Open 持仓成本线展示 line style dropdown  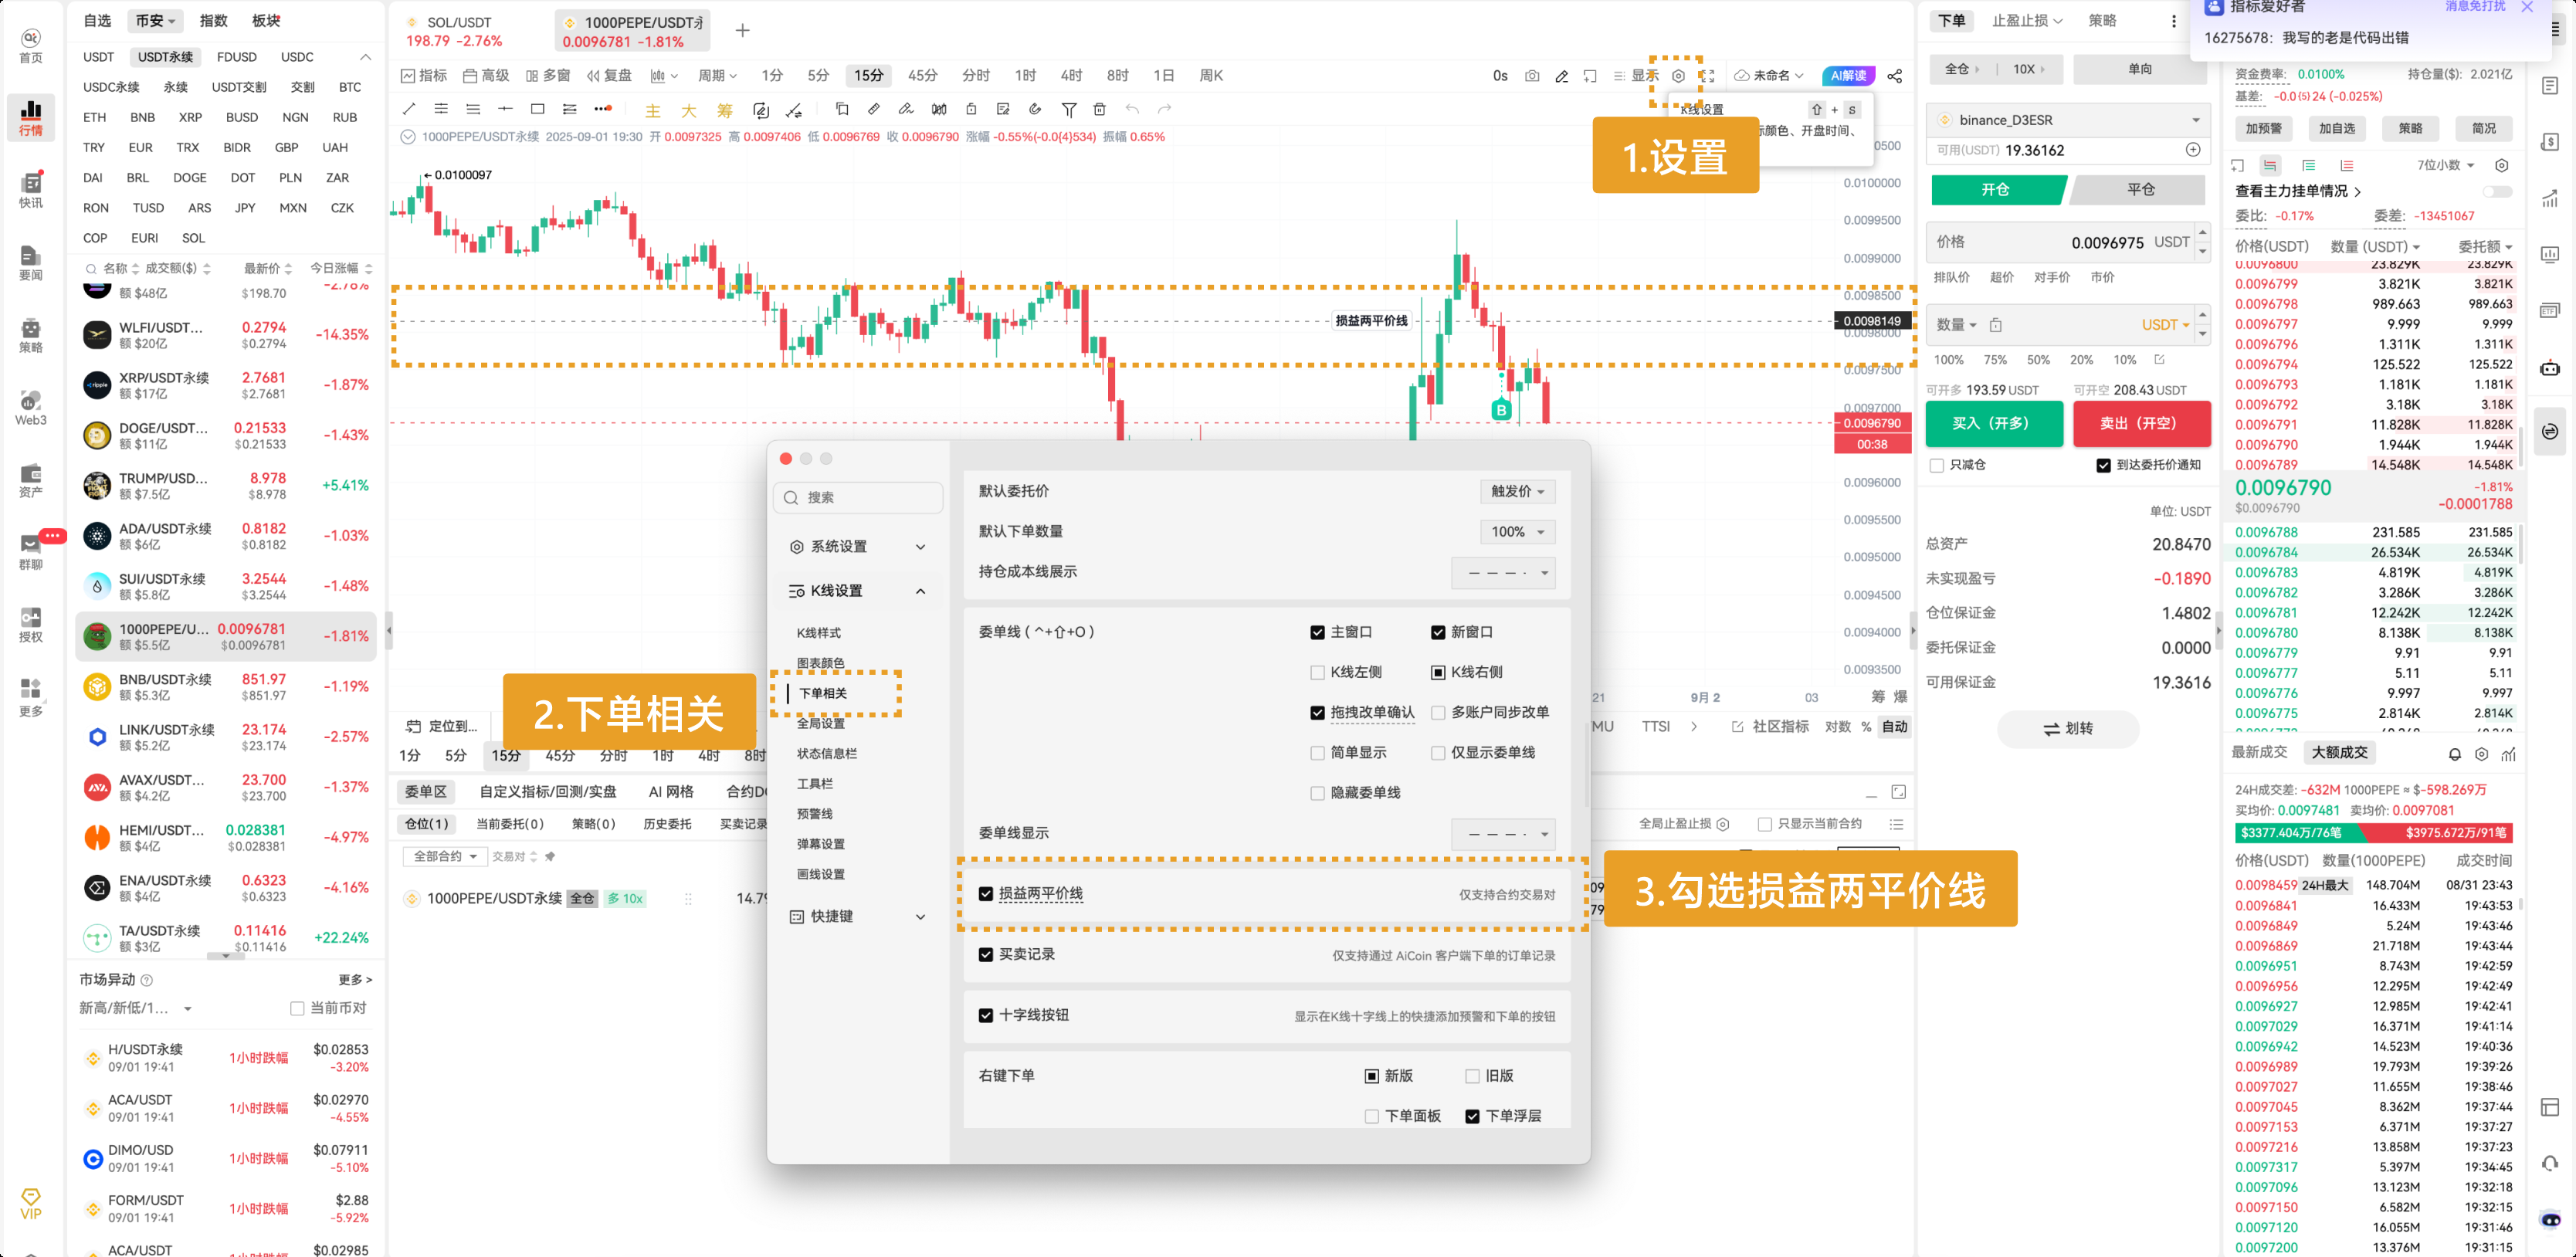(1503, 573)
